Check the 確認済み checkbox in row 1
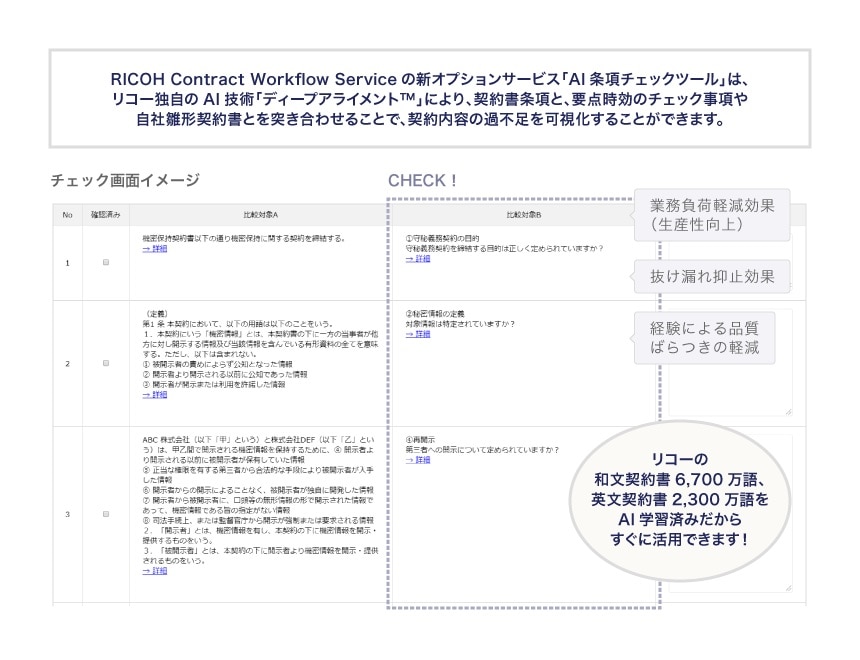This screenshot has height=660, width=860. (106, 263)
